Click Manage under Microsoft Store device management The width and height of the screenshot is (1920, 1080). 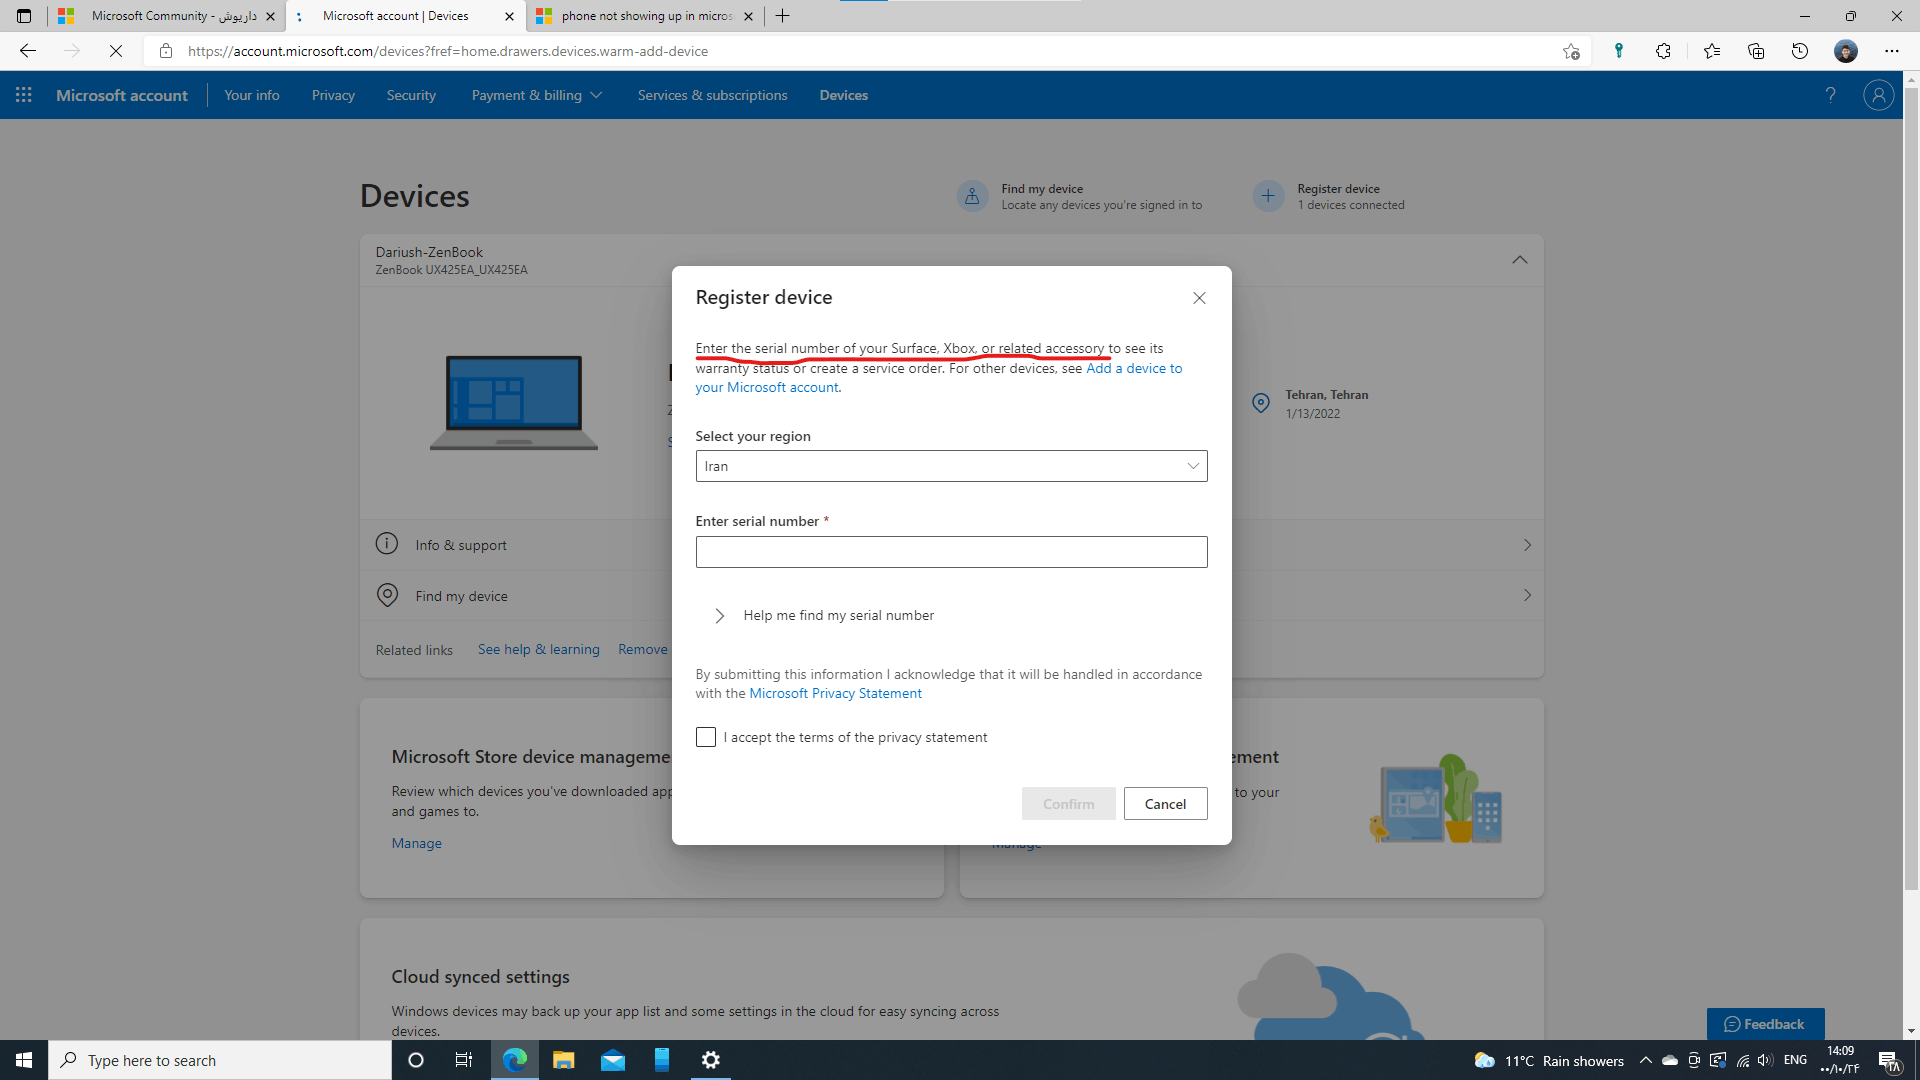(416, 843)
